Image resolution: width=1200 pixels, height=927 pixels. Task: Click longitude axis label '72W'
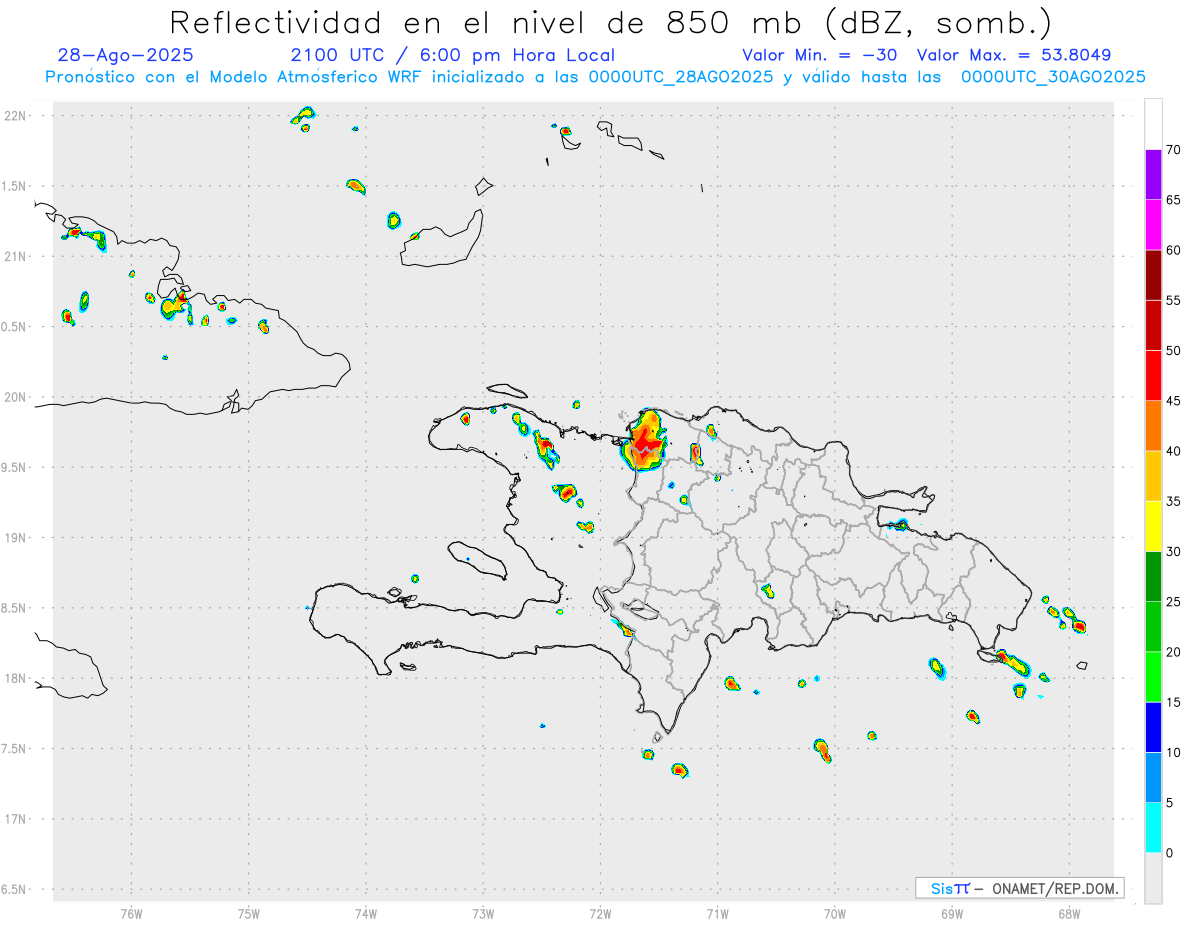[x=600, y=913]
